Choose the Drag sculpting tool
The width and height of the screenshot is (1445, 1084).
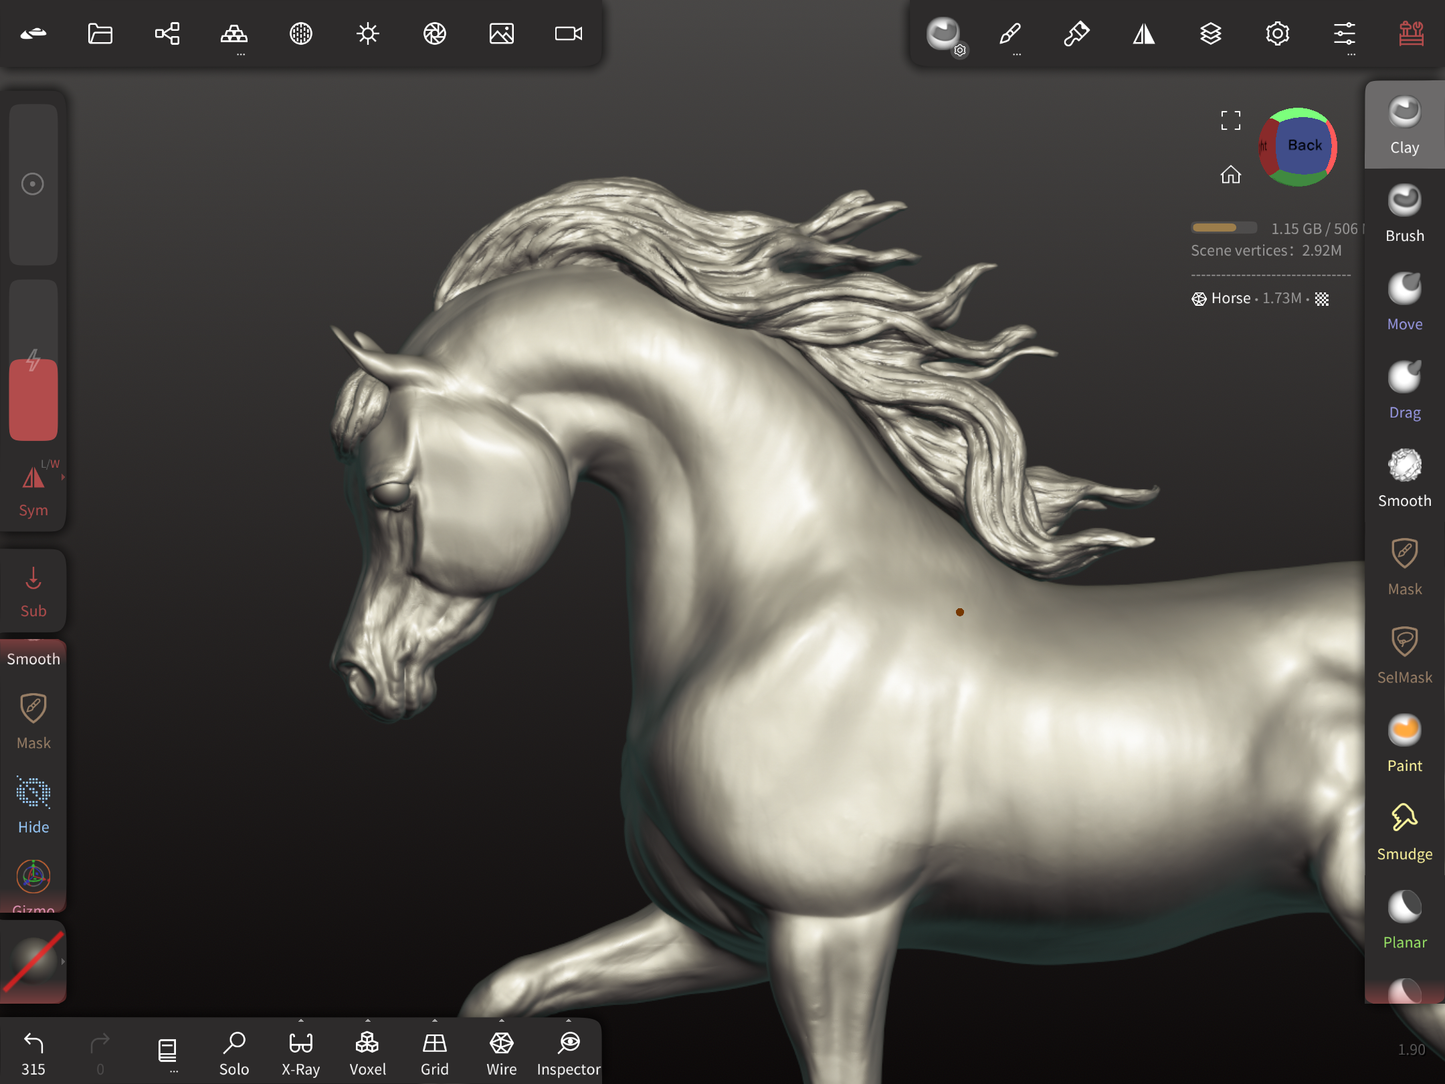pos(1404,390)
